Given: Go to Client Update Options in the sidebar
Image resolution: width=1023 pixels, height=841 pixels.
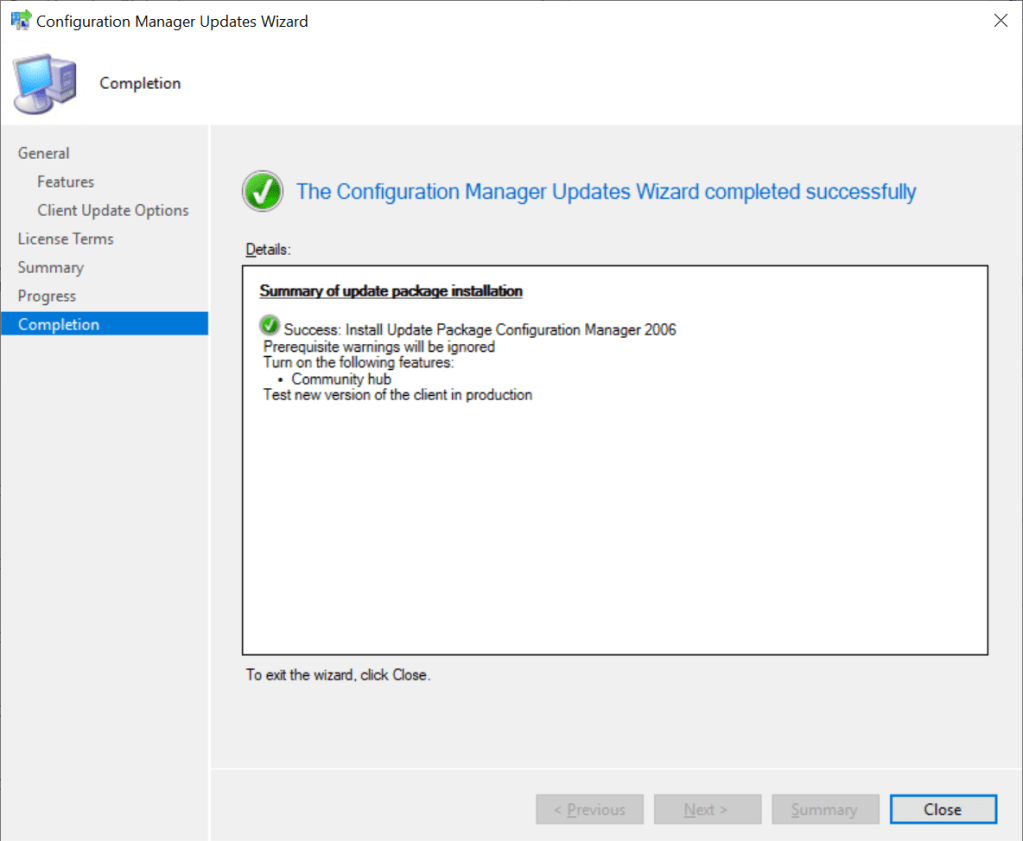Looking at the screenshot, I should [x=113, y=210].
